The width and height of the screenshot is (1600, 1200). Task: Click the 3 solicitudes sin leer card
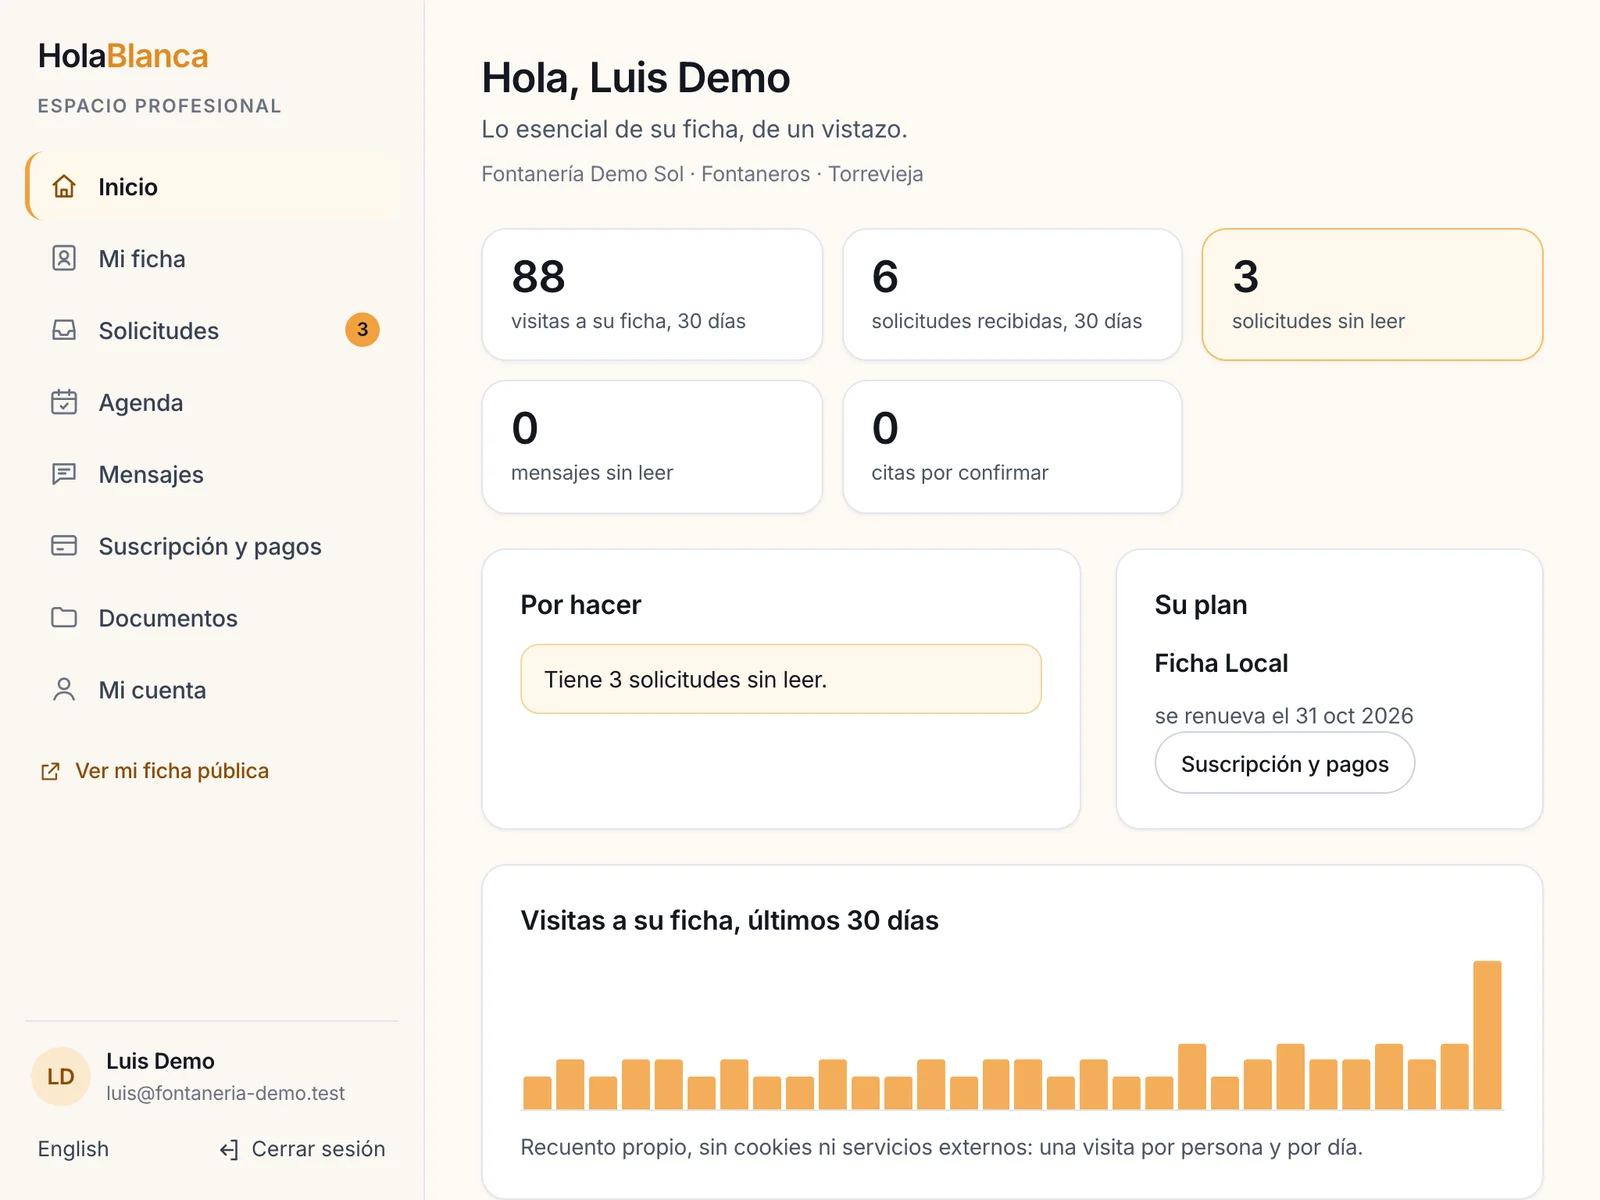click(1372, 295)
